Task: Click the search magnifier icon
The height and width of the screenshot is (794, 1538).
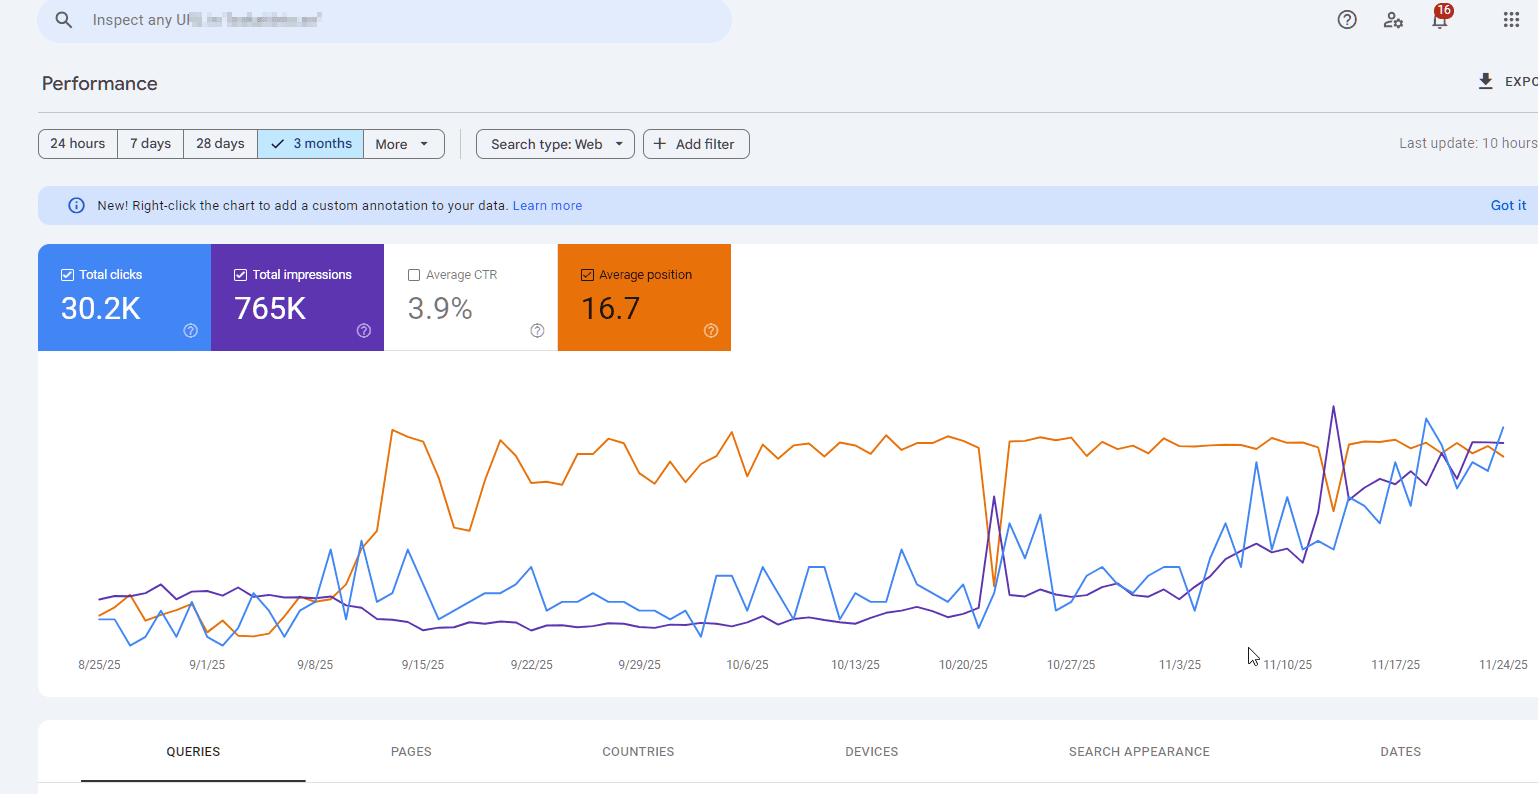Action: click(64, 20)
